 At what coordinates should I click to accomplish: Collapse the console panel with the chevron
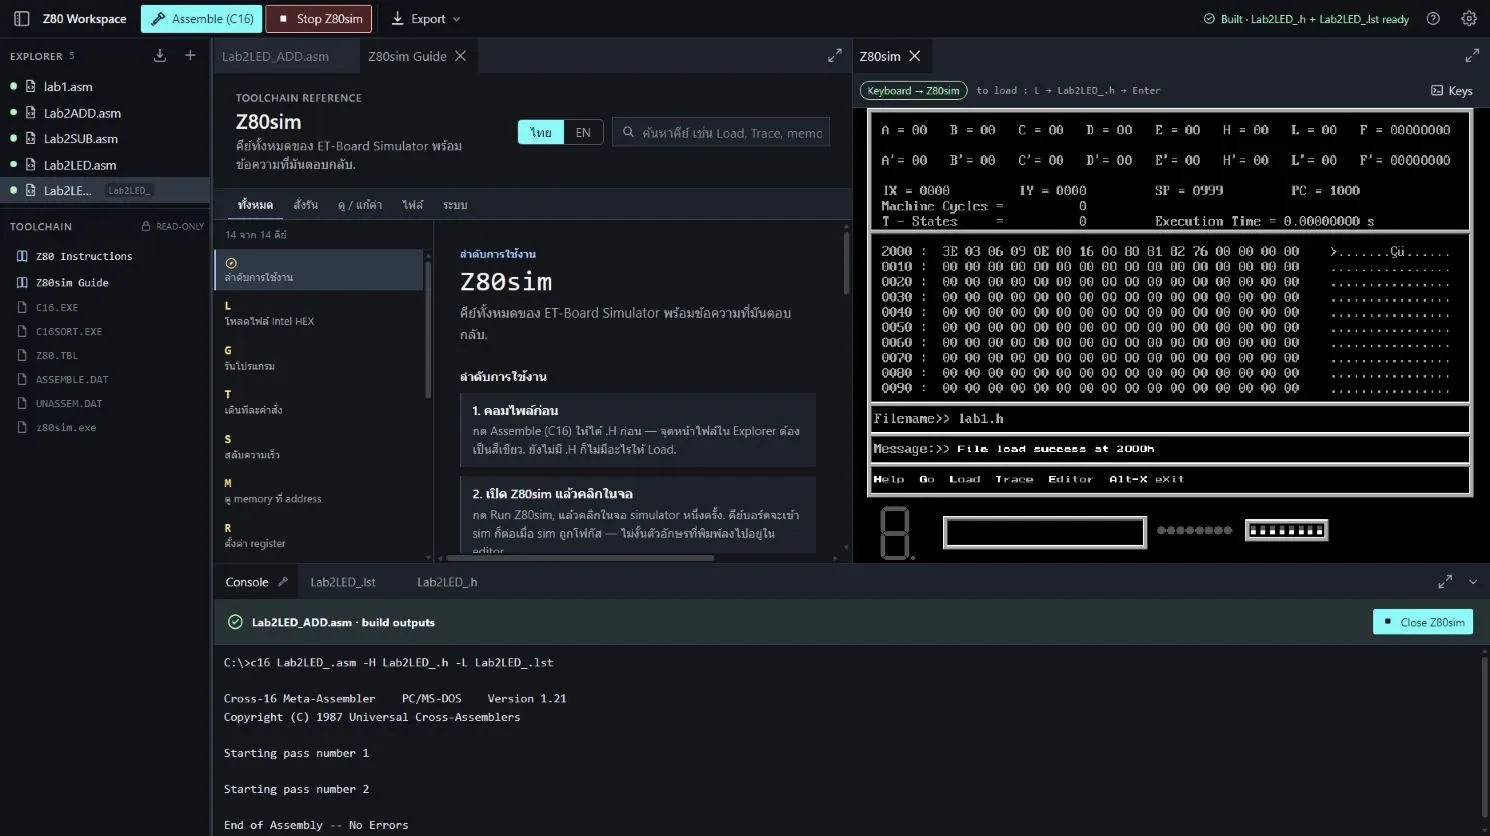(x=1473, y=582)
